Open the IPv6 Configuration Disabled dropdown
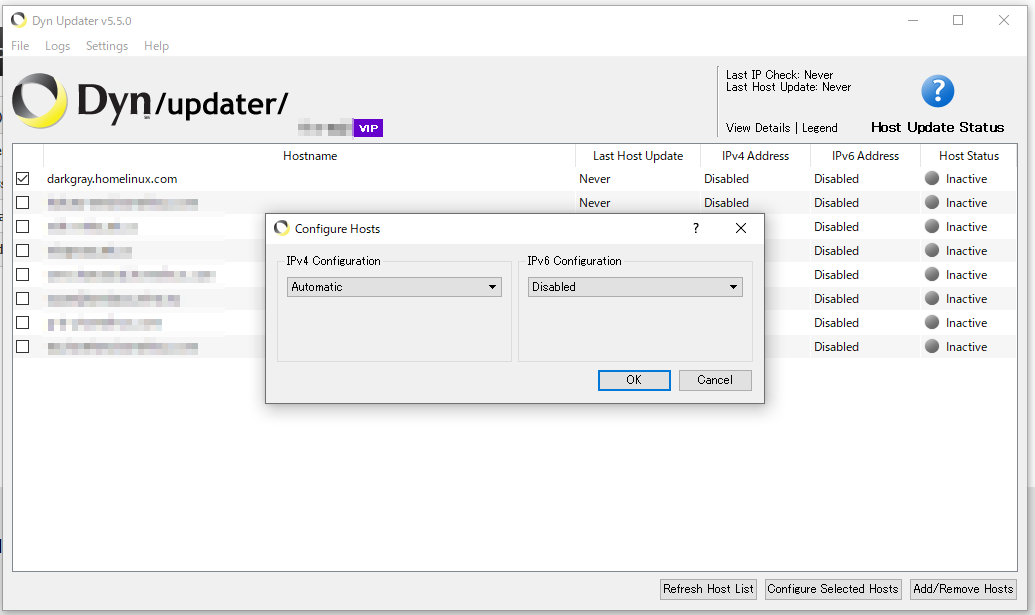The width and height of the screenshot is (1035, 615). point(635,287)
